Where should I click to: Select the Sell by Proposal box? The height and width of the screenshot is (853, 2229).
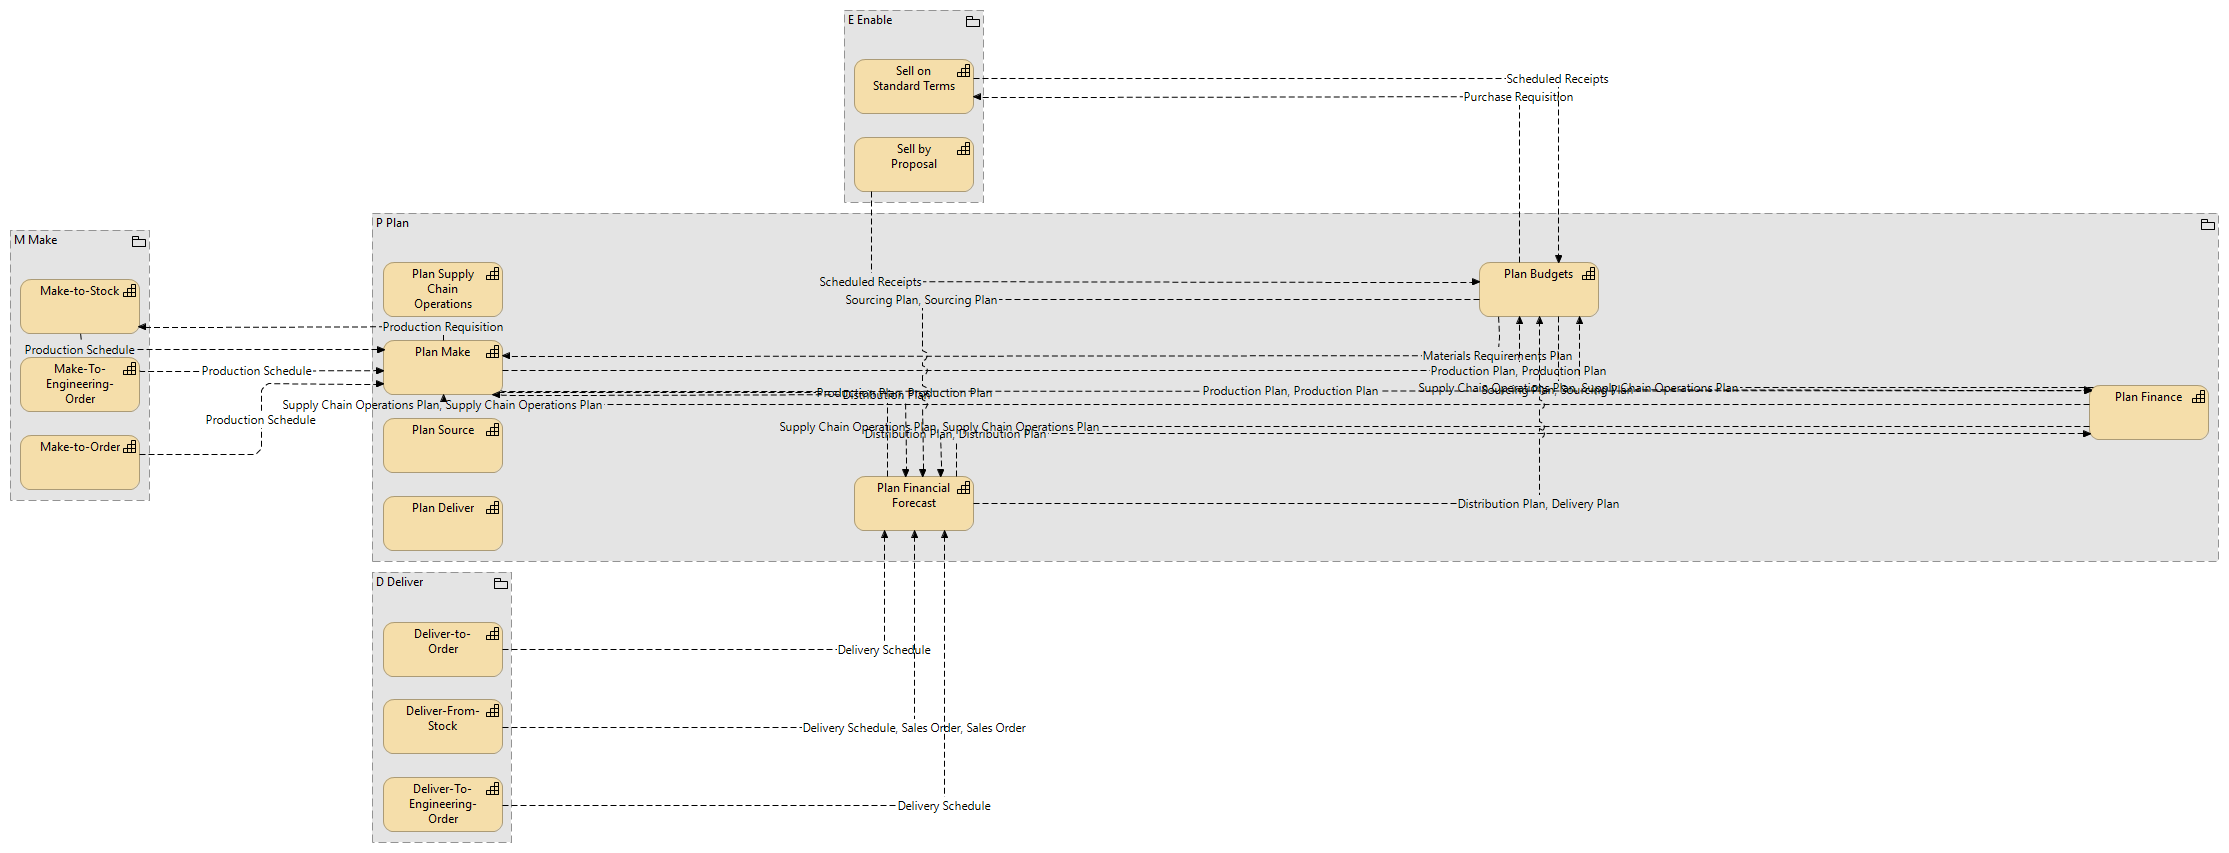[913, 172]
